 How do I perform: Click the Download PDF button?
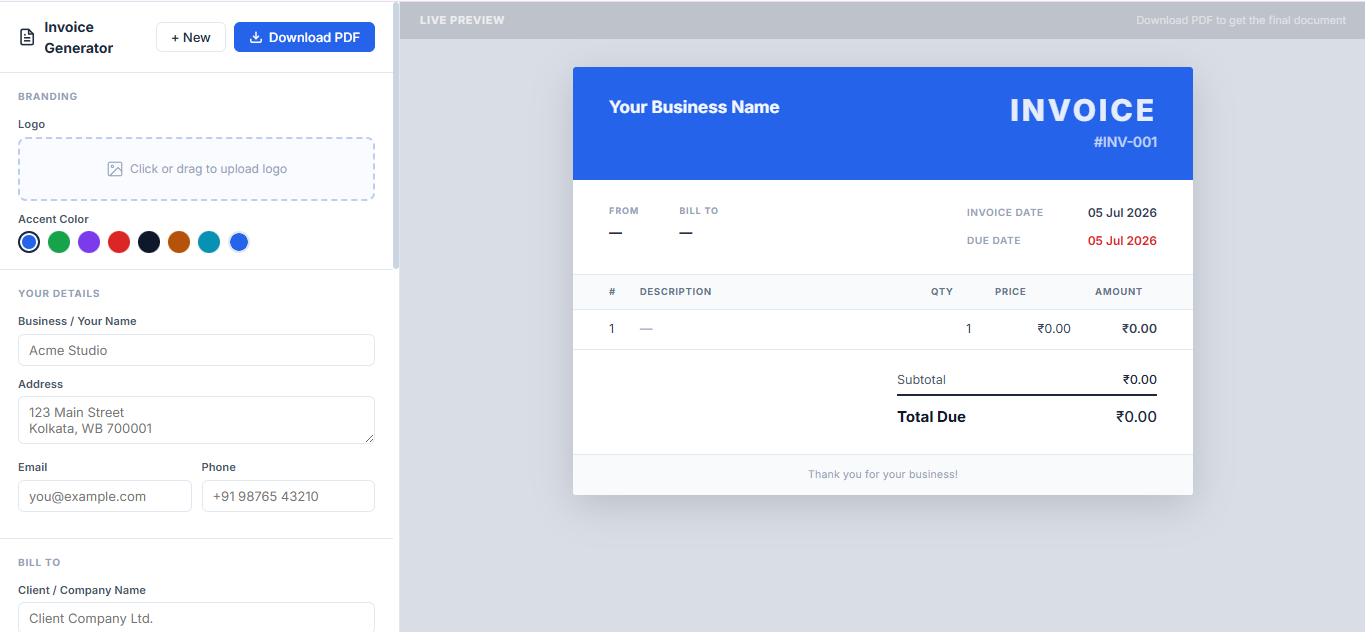(x=304, y=37)
